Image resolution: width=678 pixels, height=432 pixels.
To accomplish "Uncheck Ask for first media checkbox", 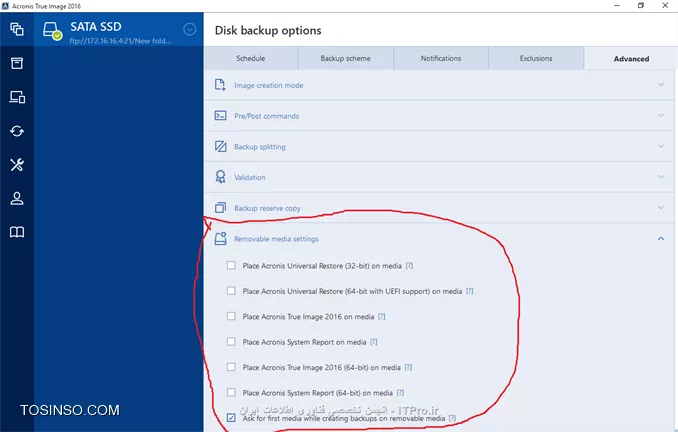I will pos(231,418).
